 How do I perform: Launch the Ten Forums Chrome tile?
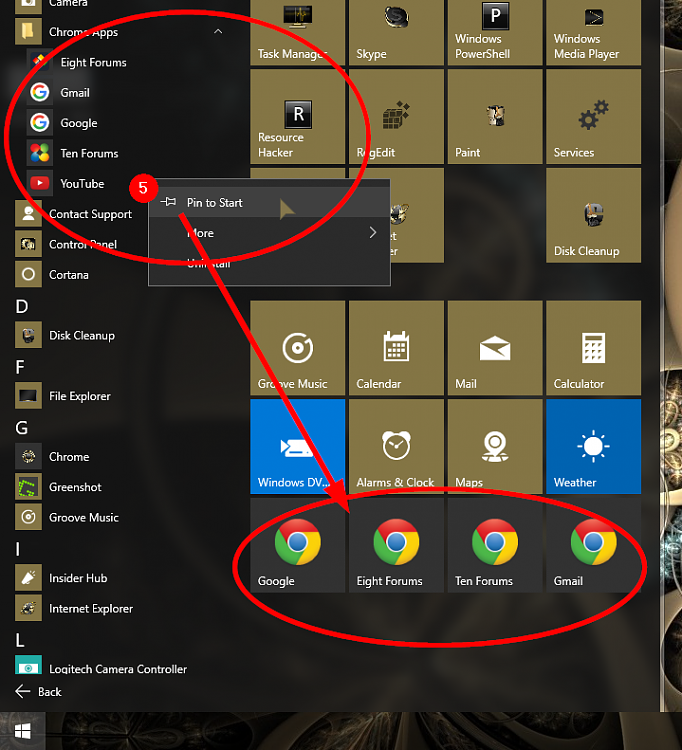(495, 545)
